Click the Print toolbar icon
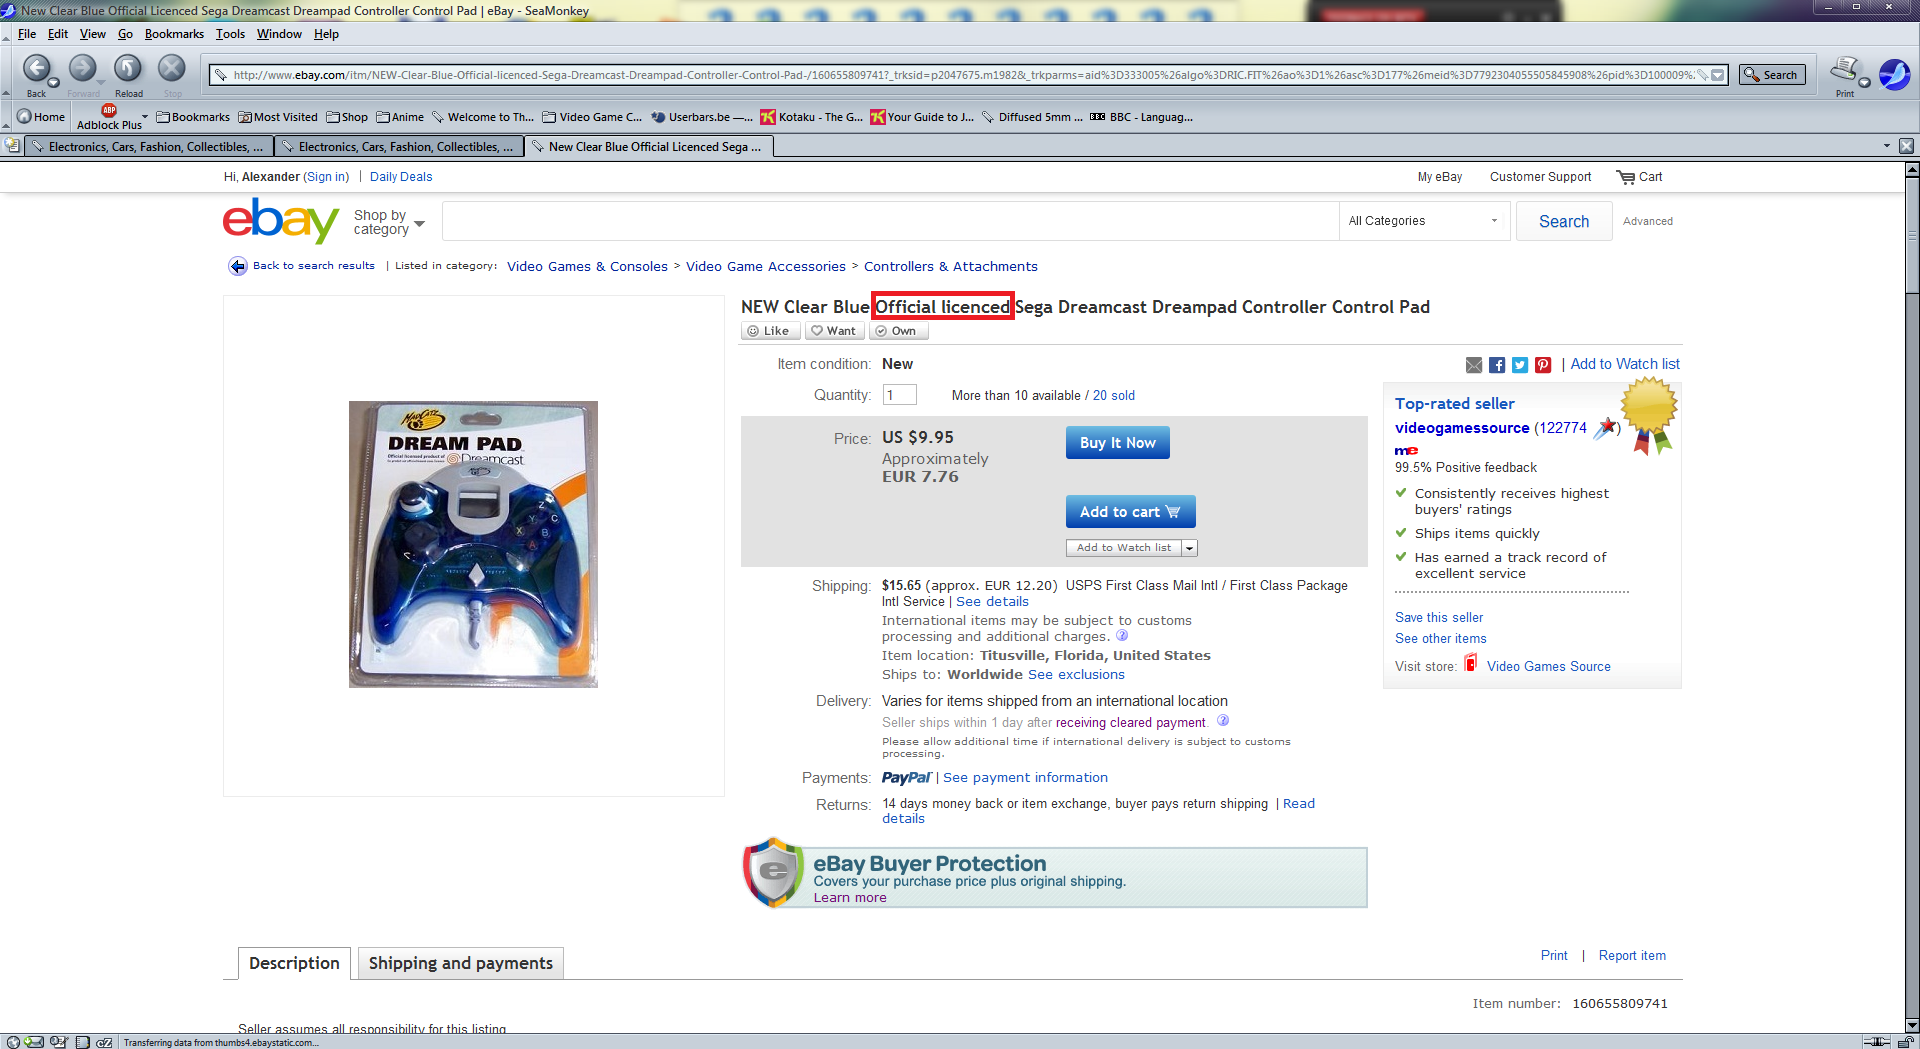The height and width of the screenshot is (1049, 1920). click(x=1843, y=69)
